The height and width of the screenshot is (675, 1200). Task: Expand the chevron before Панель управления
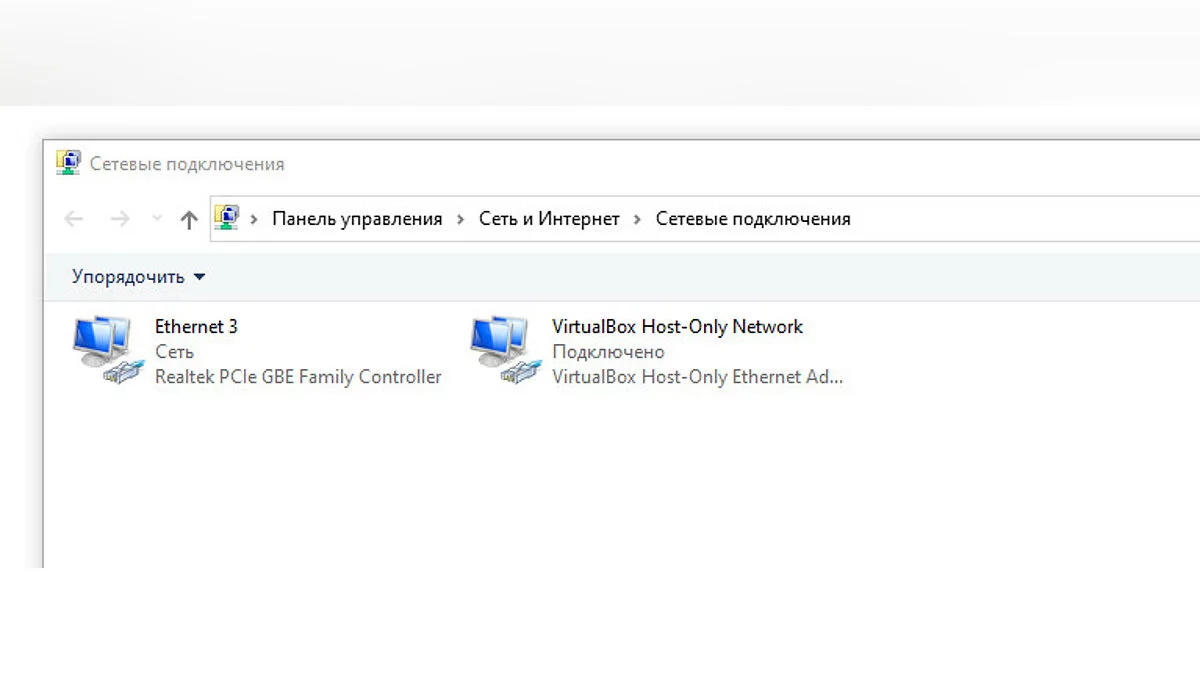click(x=255, y=219)
